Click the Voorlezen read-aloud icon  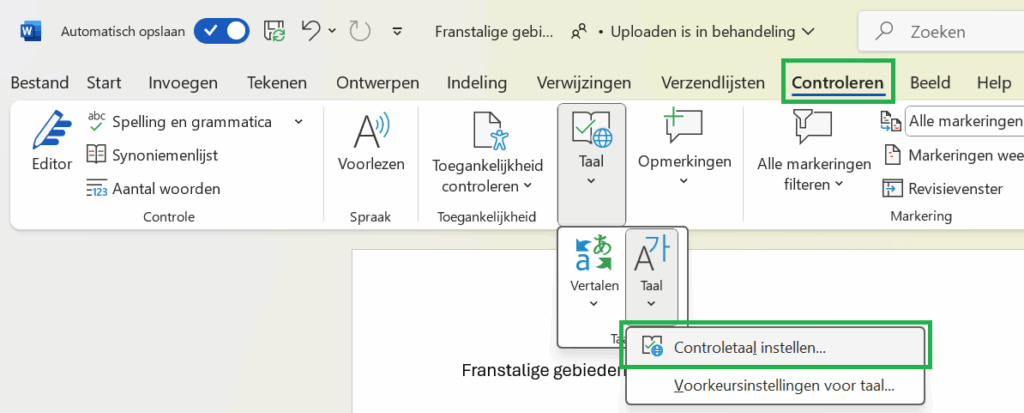point(371,131)
